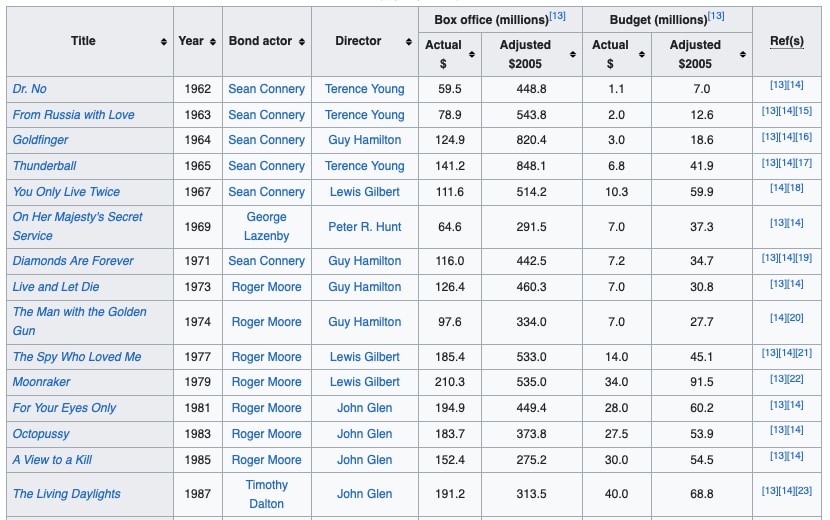The height and width of the screenshot is (520, 830).
Task: Open reference [19] in Diamonds Are Forever row
Action: 804,258
